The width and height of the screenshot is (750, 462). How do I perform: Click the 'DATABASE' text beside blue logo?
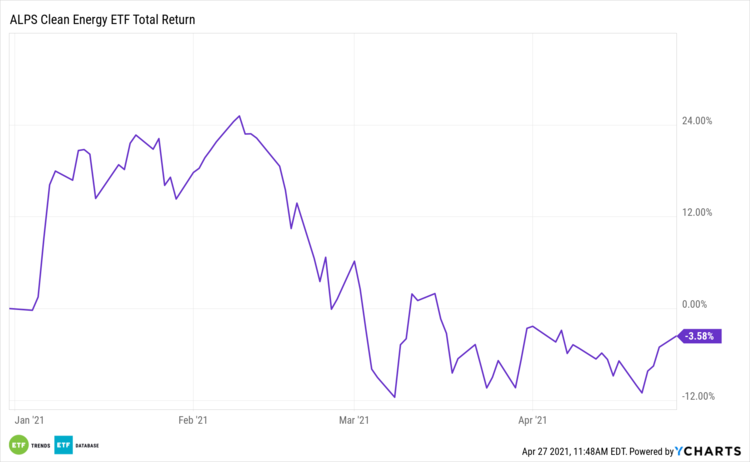87,445
